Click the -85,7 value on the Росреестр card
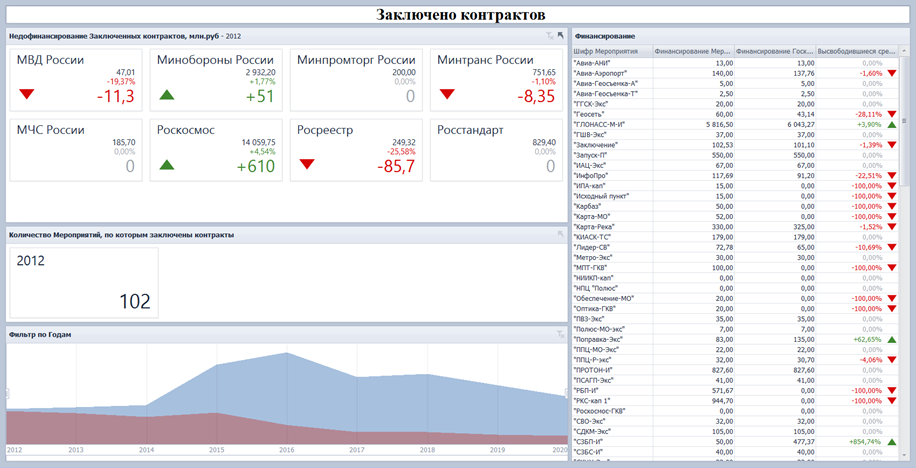916x468 pixels. tap(396, 167)
